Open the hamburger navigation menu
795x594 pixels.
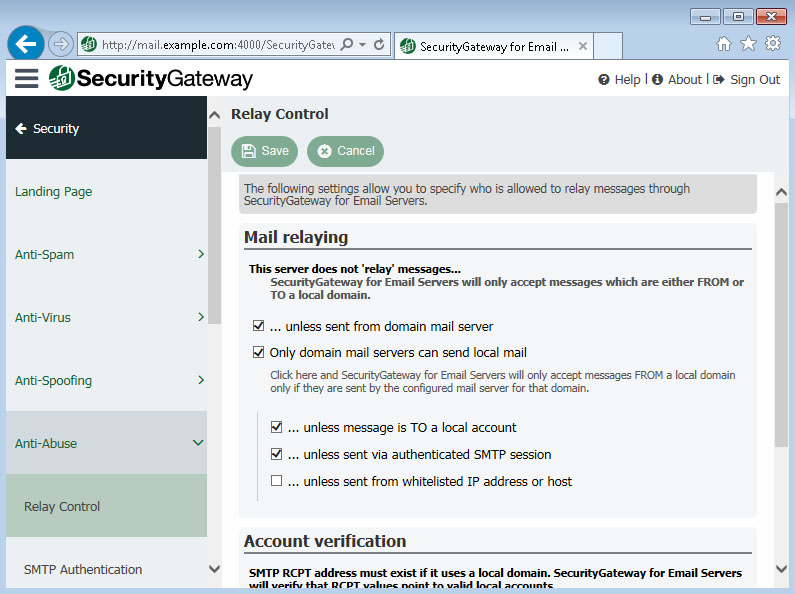(26, 79)
